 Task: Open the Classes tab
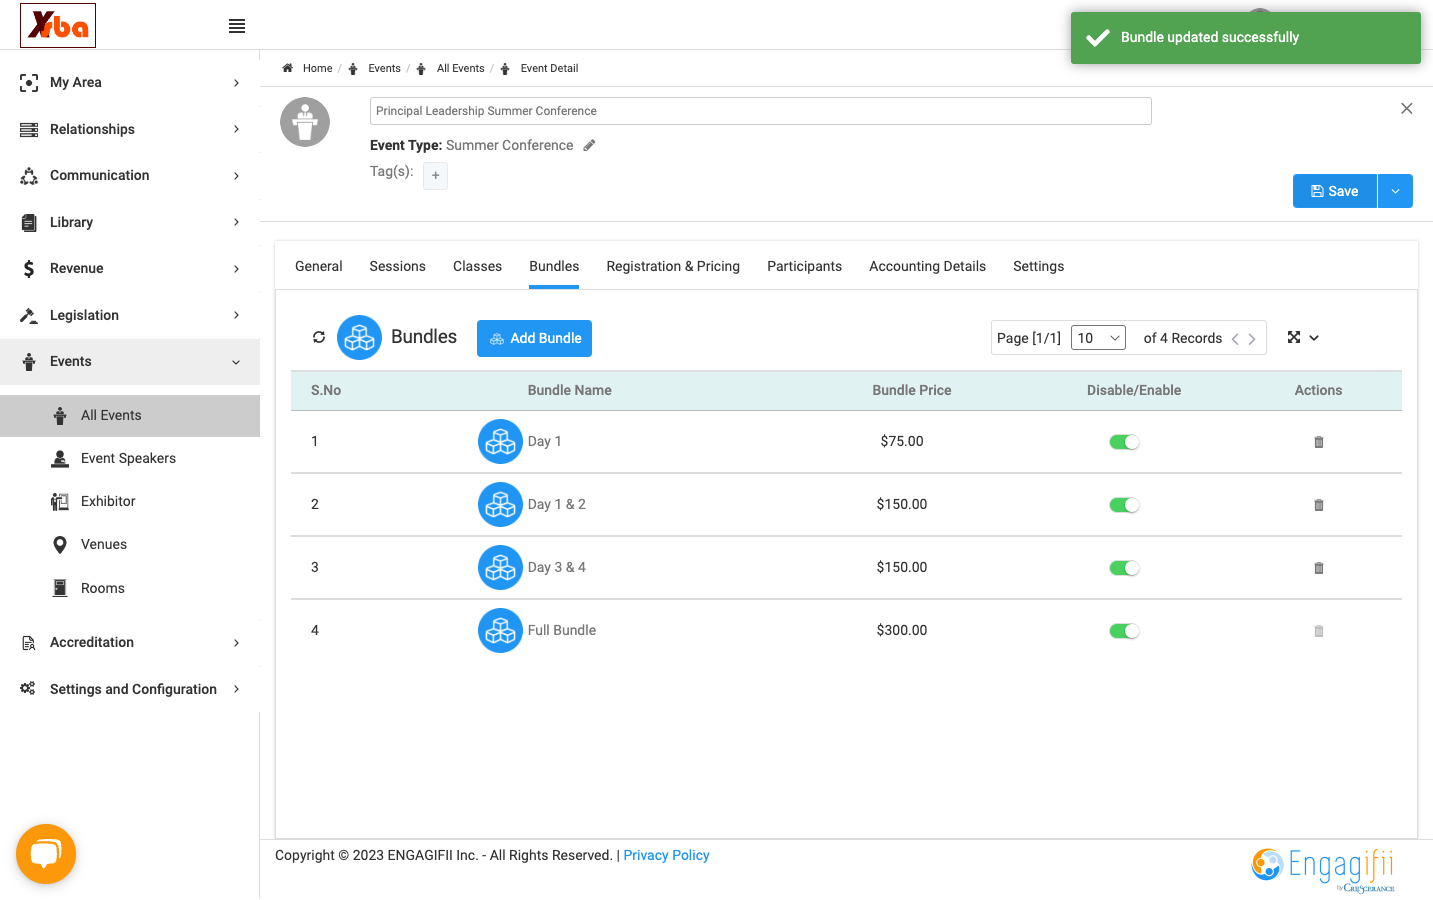click(x=477, y=266)
